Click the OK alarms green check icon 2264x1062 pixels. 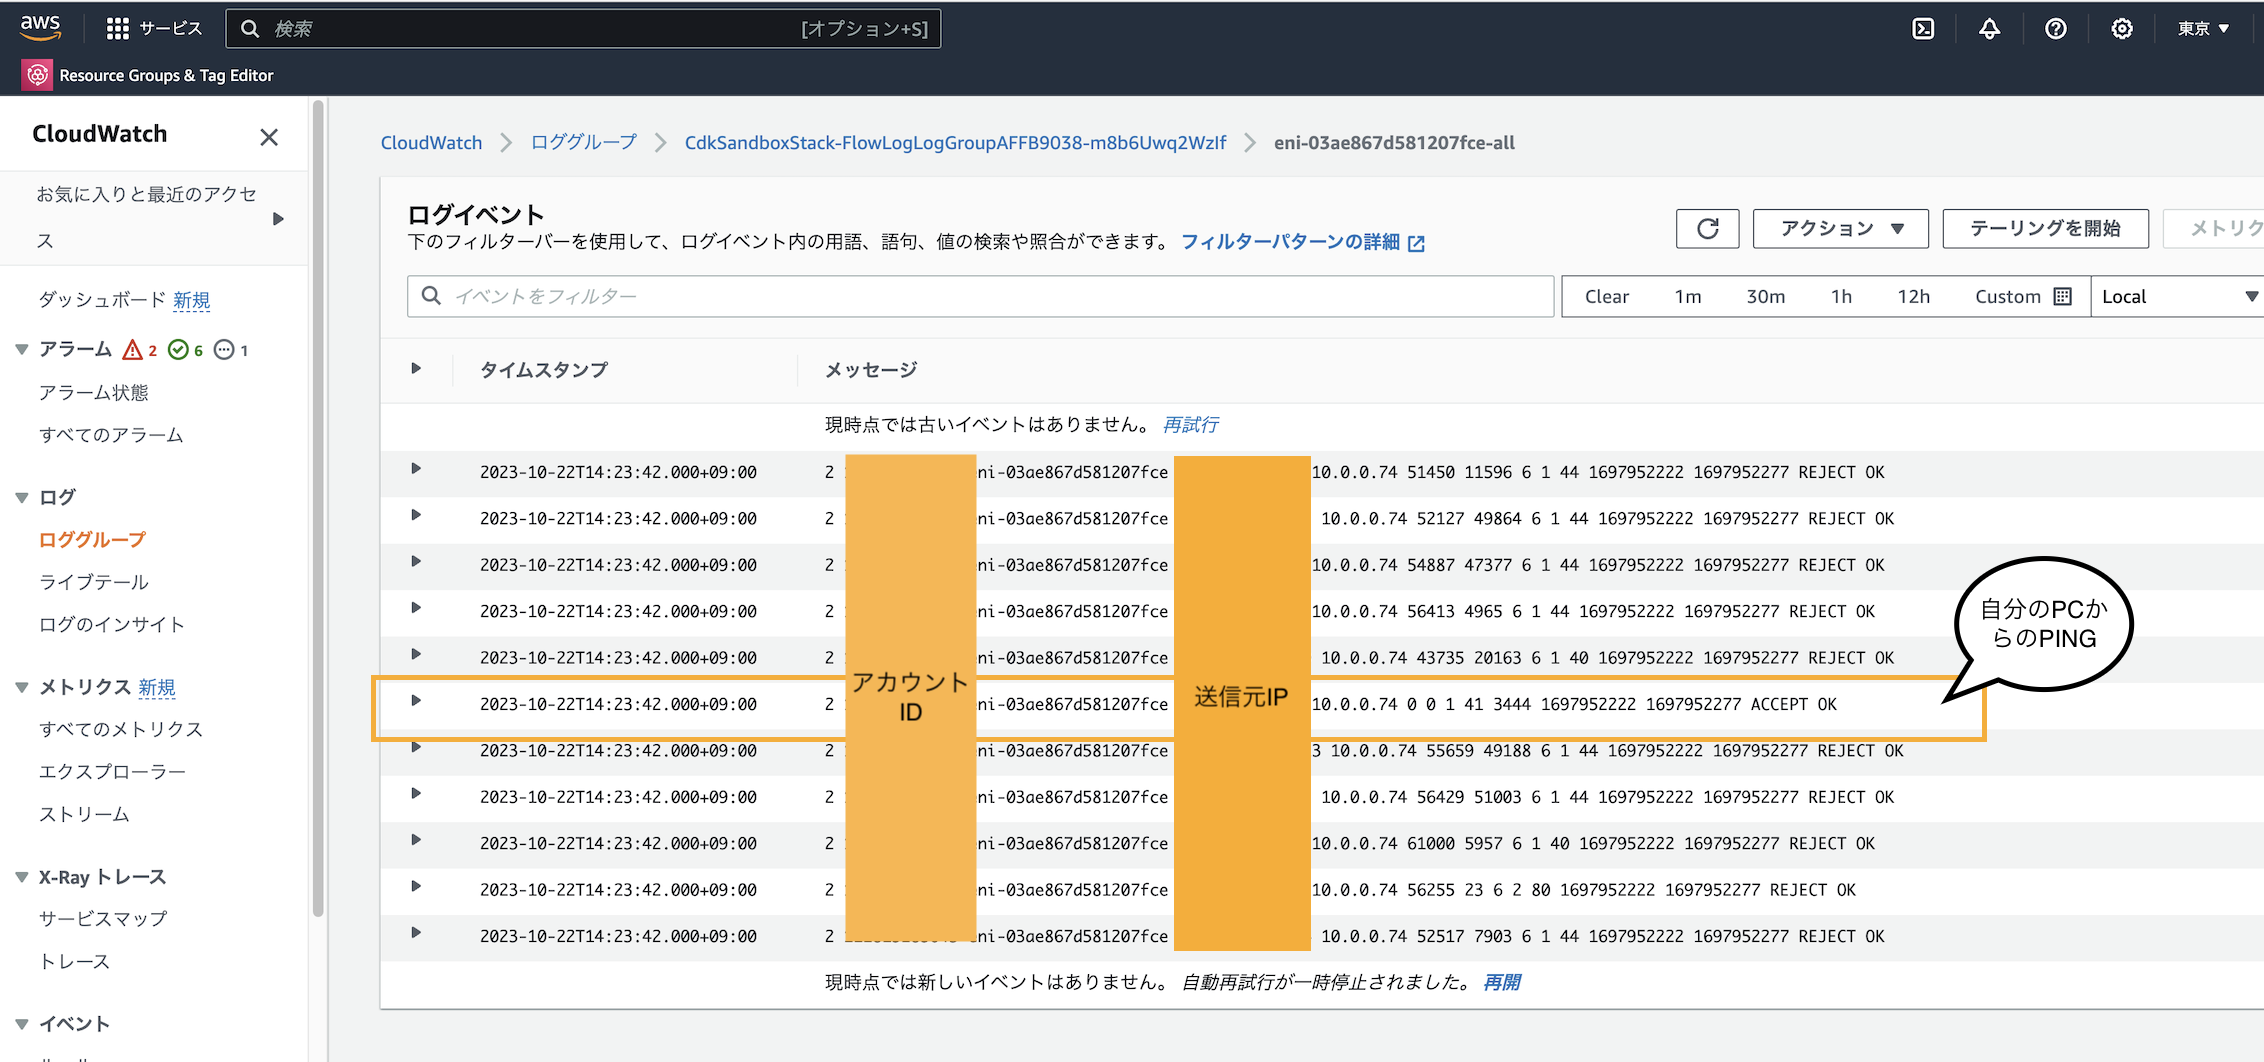pyautogui.click(x=178, y=350)
